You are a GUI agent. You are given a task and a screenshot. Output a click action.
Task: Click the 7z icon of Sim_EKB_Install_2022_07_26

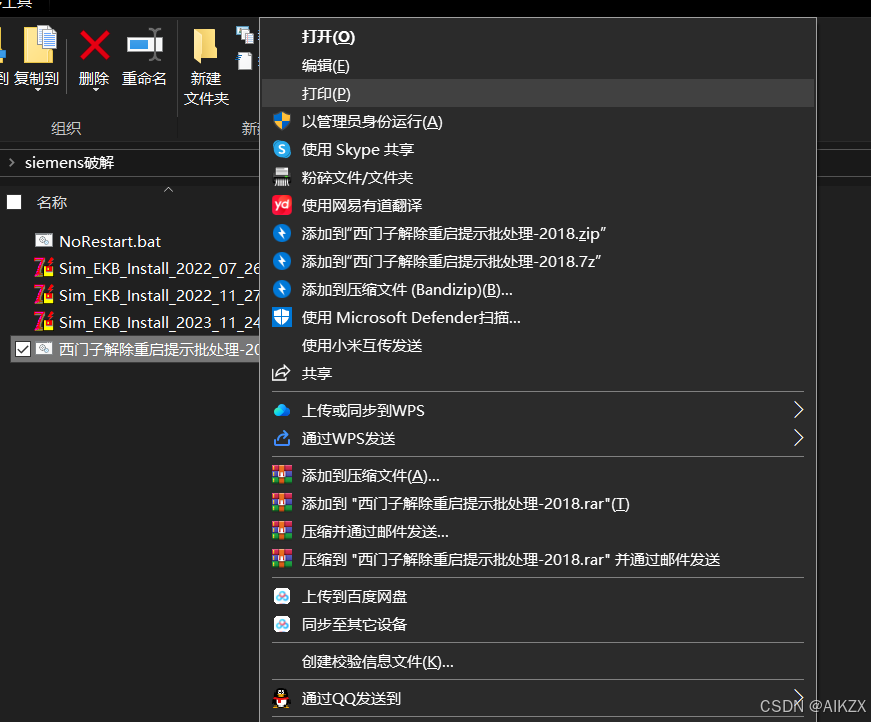(44, 268)
